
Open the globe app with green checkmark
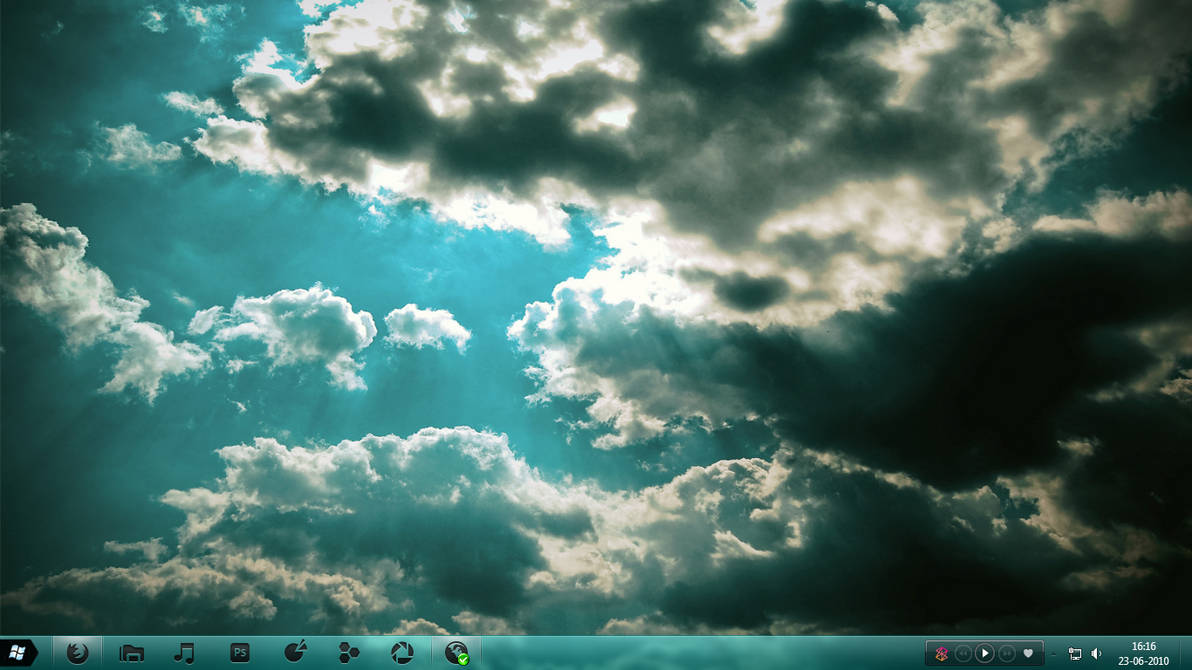tap(457, 653)
